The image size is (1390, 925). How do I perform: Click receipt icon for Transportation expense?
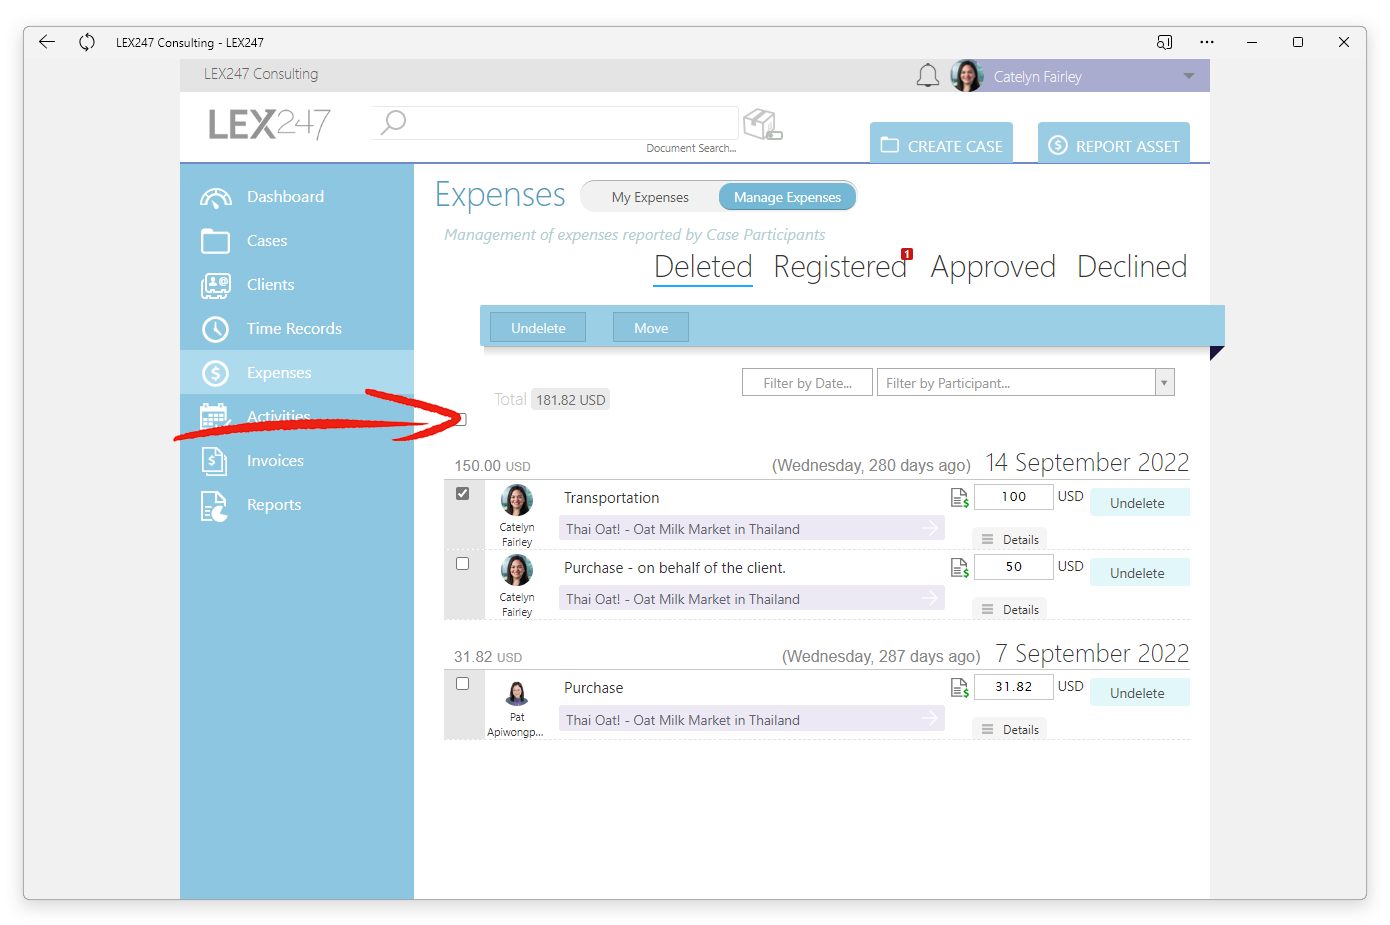tap(960, 498)
